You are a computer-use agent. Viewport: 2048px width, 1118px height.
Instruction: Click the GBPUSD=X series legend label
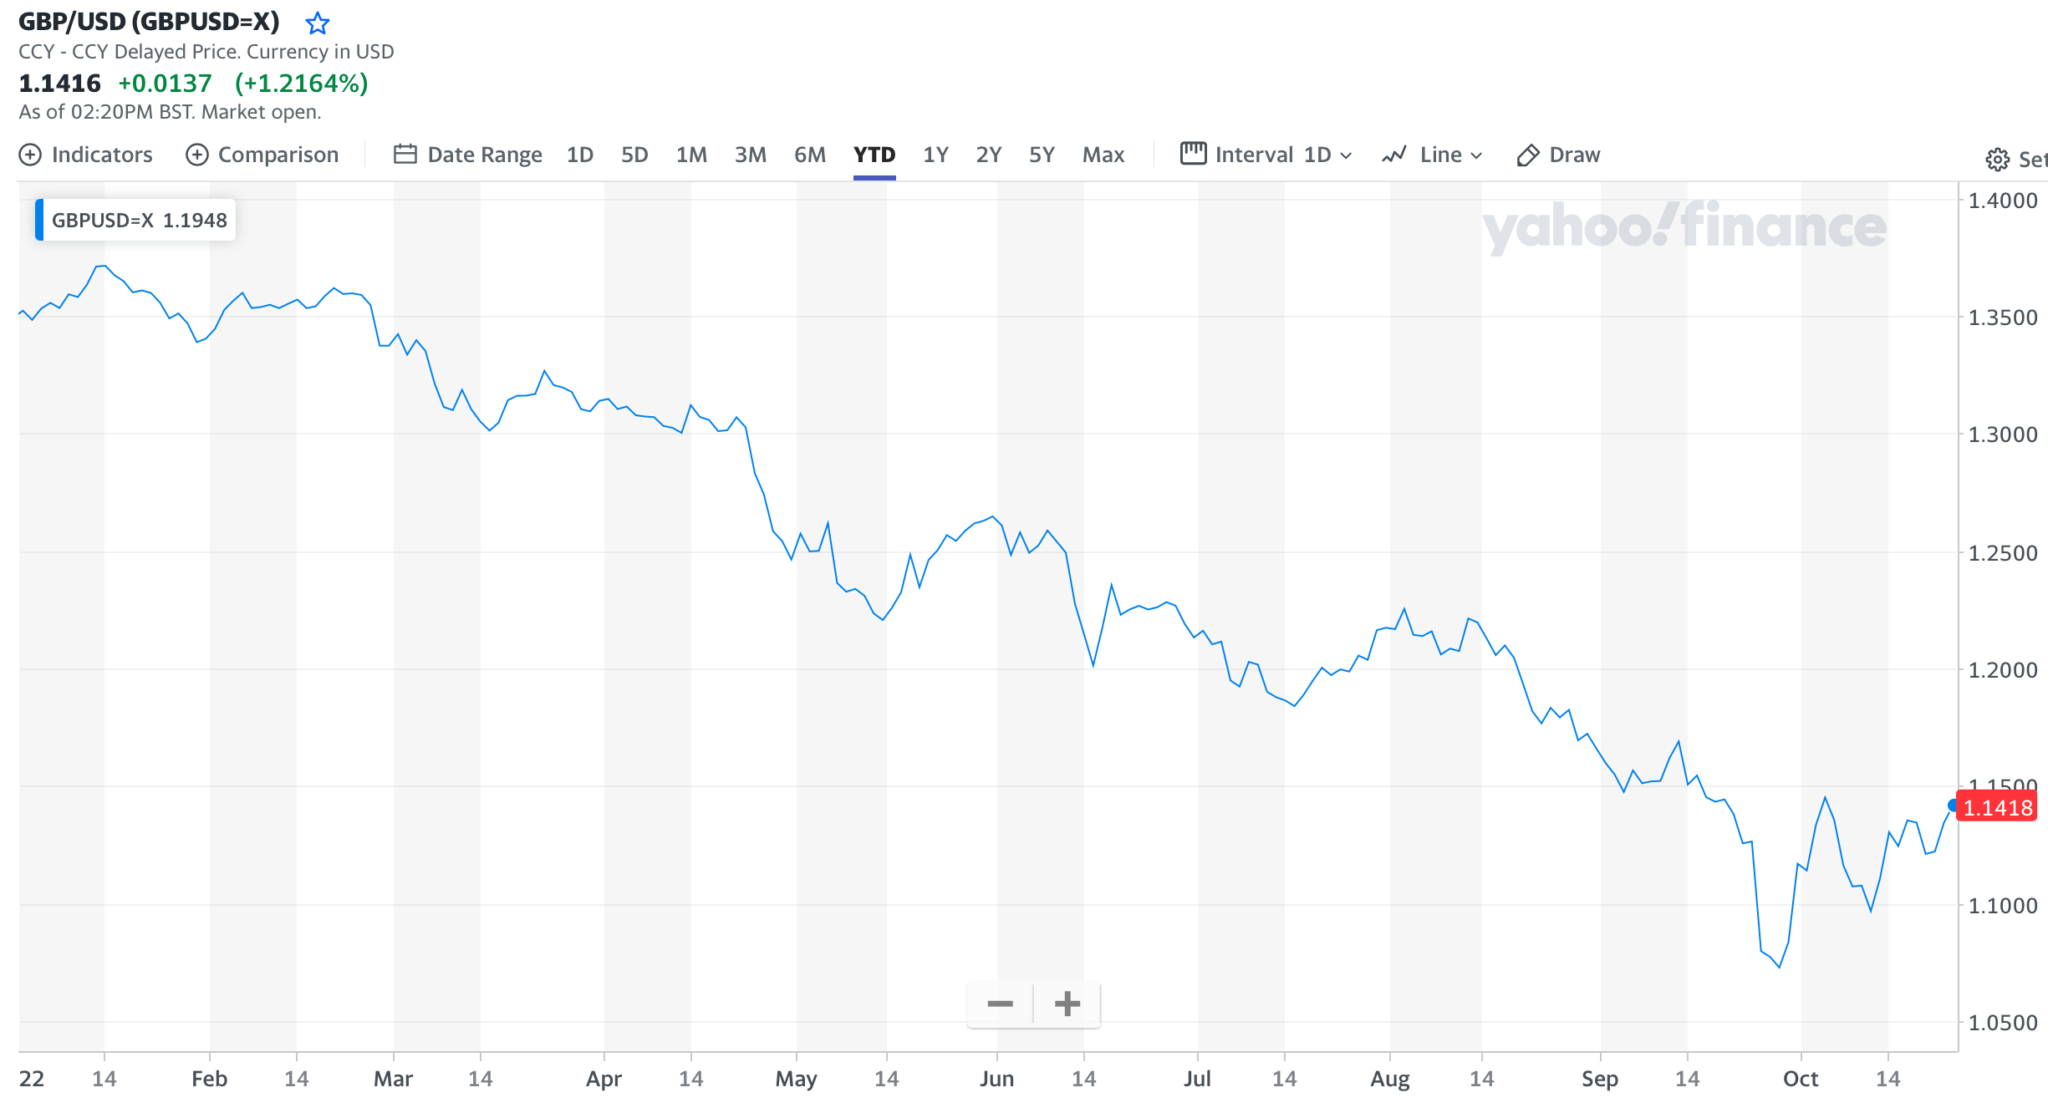click(139, 220)
